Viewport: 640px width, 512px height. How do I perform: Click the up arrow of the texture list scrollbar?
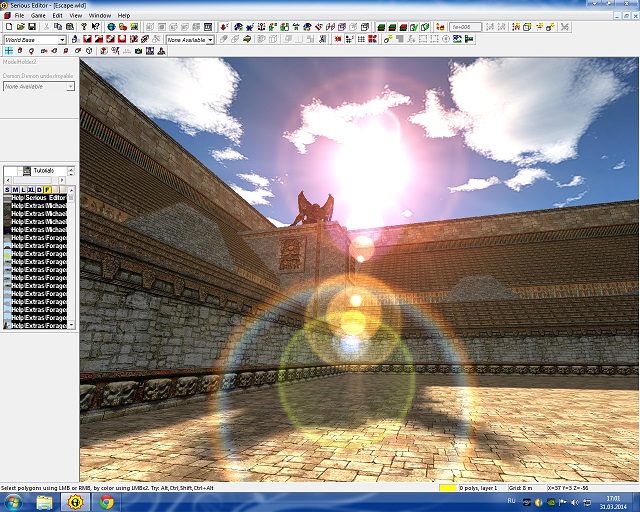pyautogui.click(x=71, y=190)
